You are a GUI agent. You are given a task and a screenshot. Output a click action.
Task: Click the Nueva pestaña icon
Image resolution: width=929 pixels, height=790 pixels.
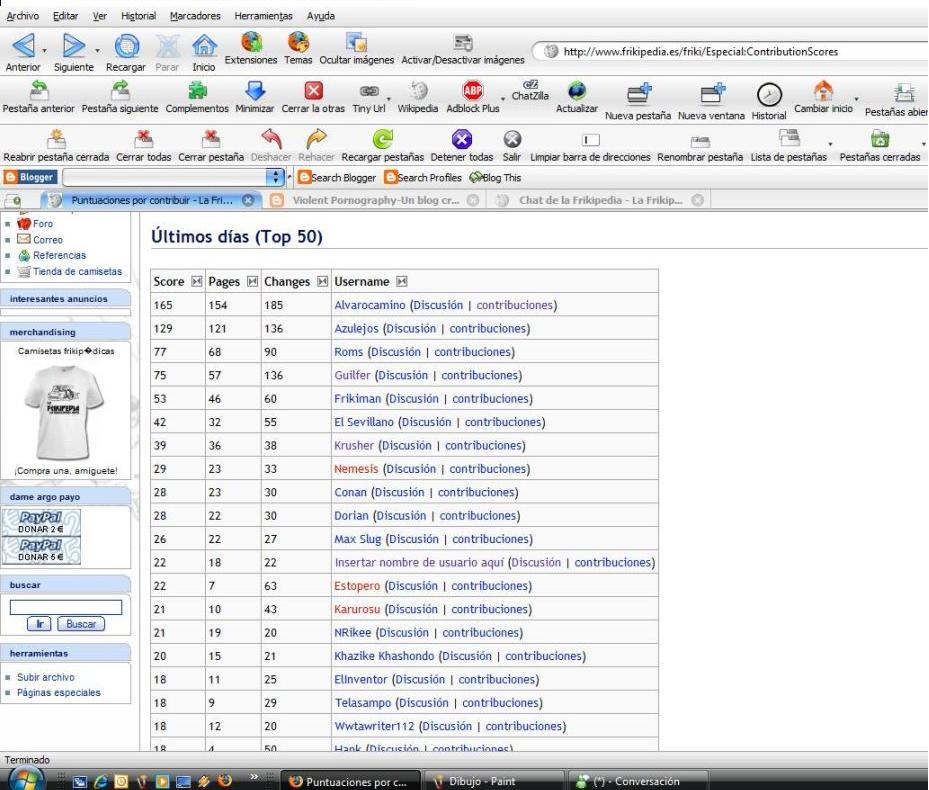639,94
